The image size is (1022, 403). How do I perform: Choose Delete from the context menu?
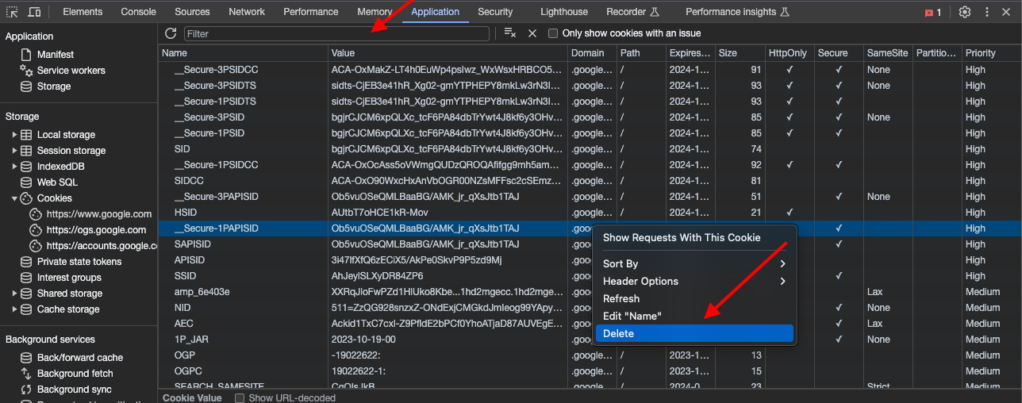[x=694, y=333]
